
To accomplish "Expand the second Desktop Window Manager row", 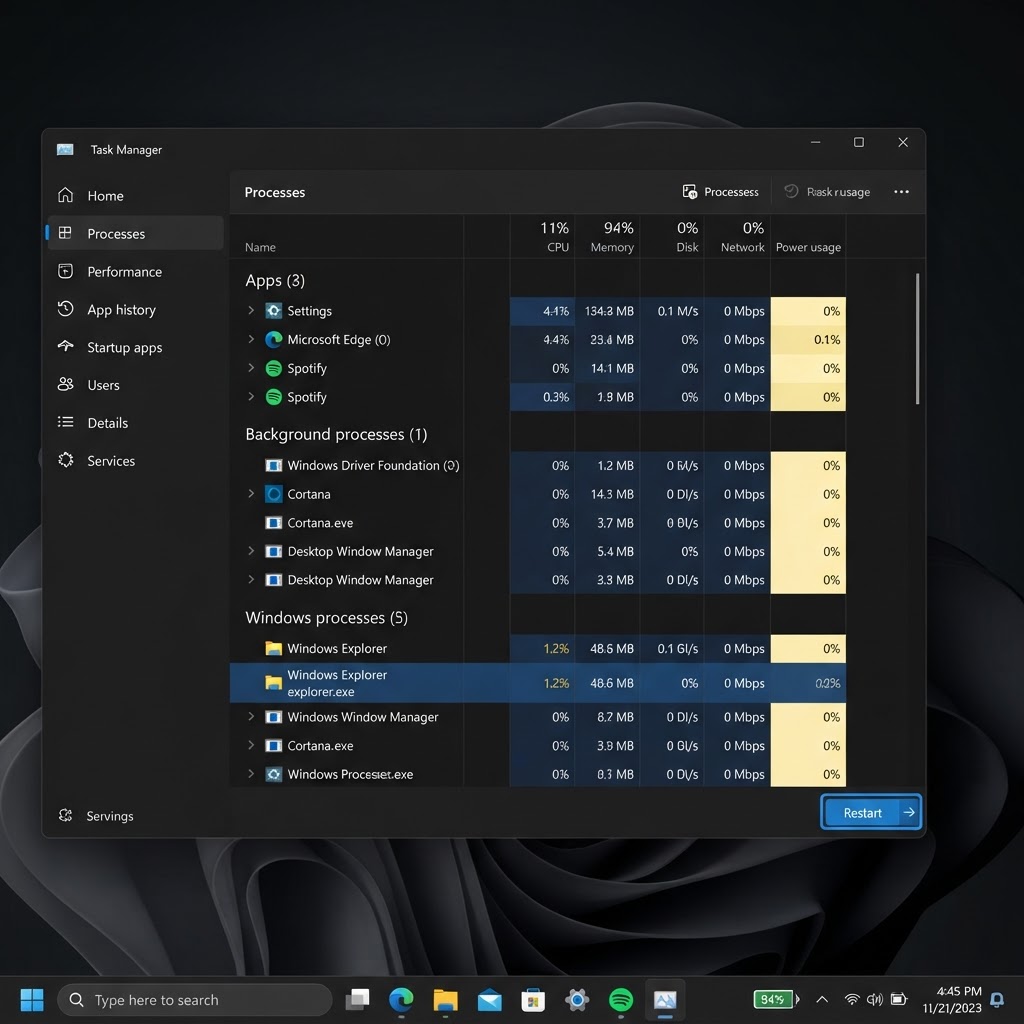I will point(251,579).
